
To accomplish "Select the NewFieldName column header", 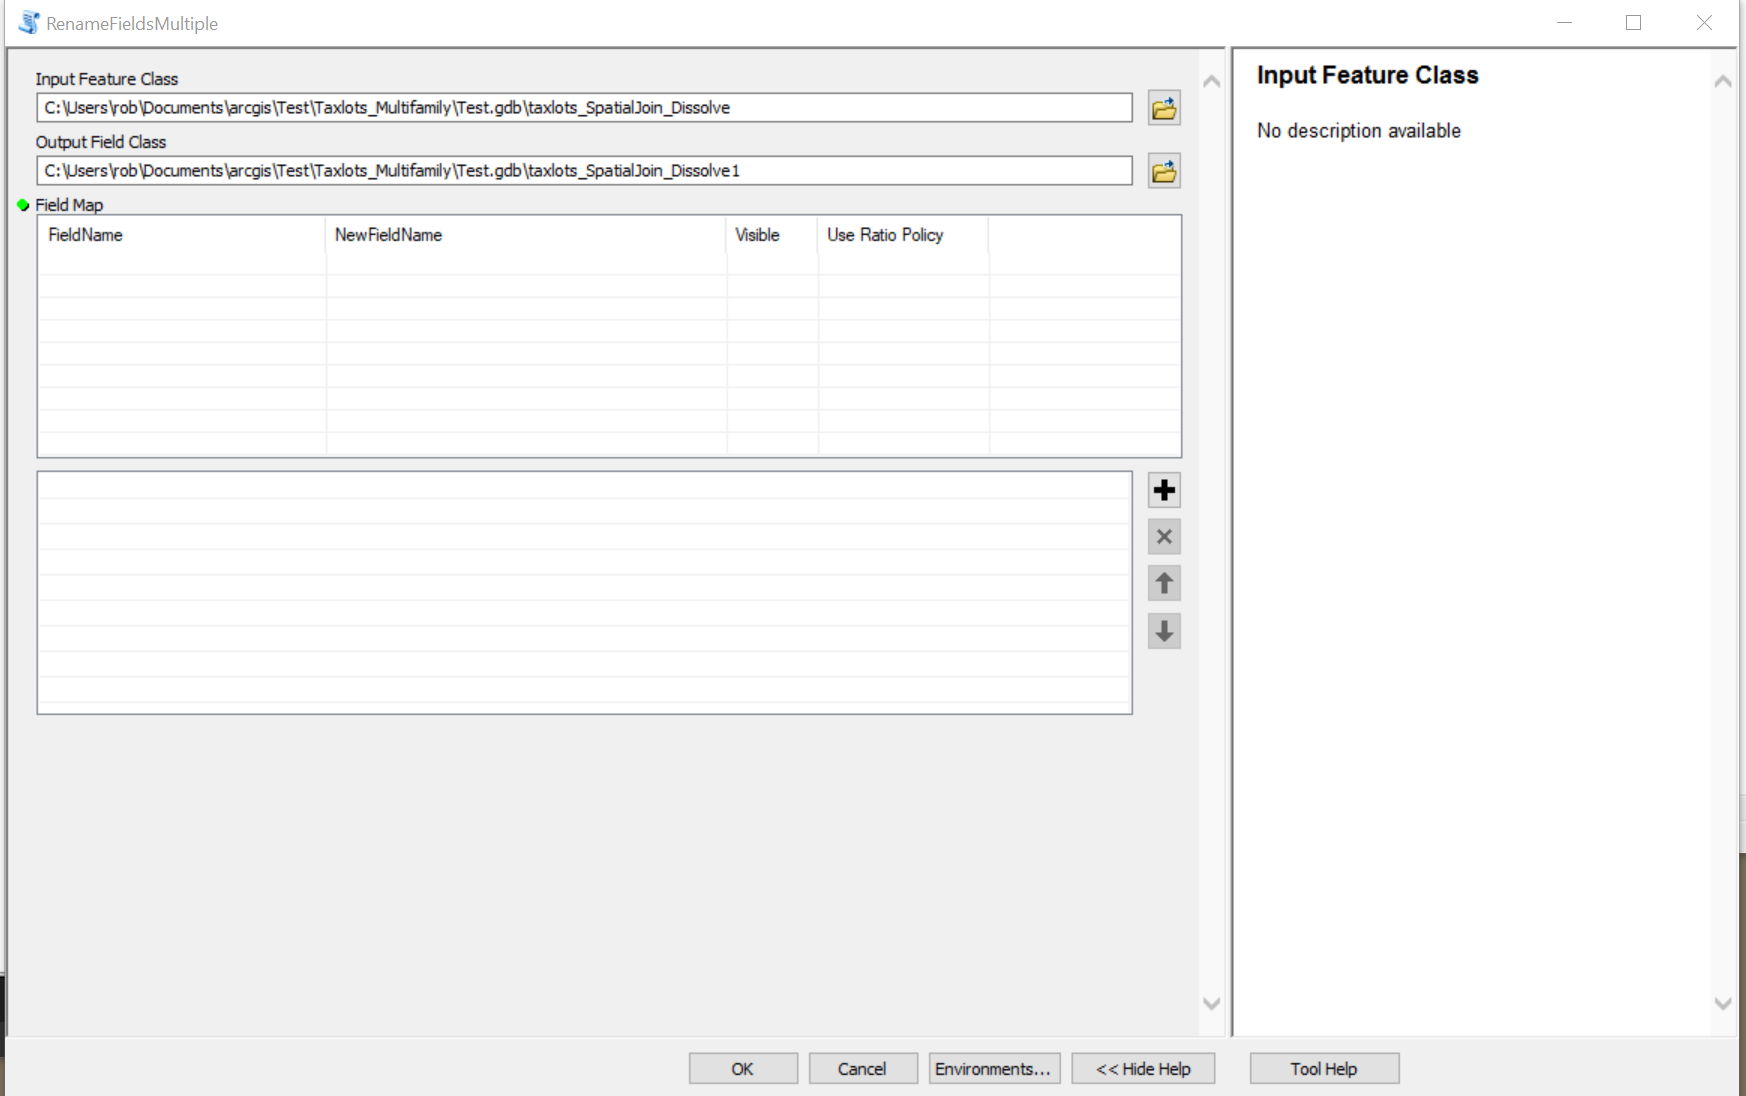I will pyautogui.click(x=526, y=235).
